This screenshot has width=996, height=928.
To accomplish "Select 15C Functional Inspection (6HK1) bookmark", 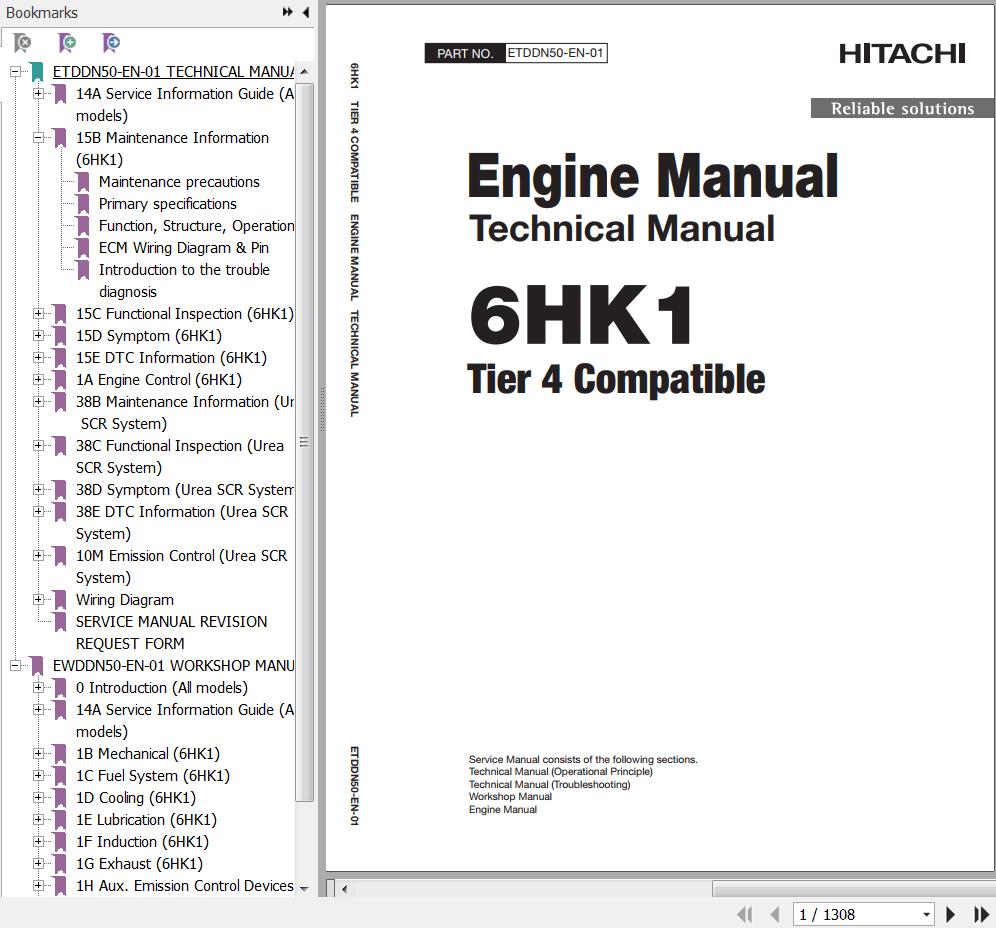I will pyautogui.click(x=185, y=313).
